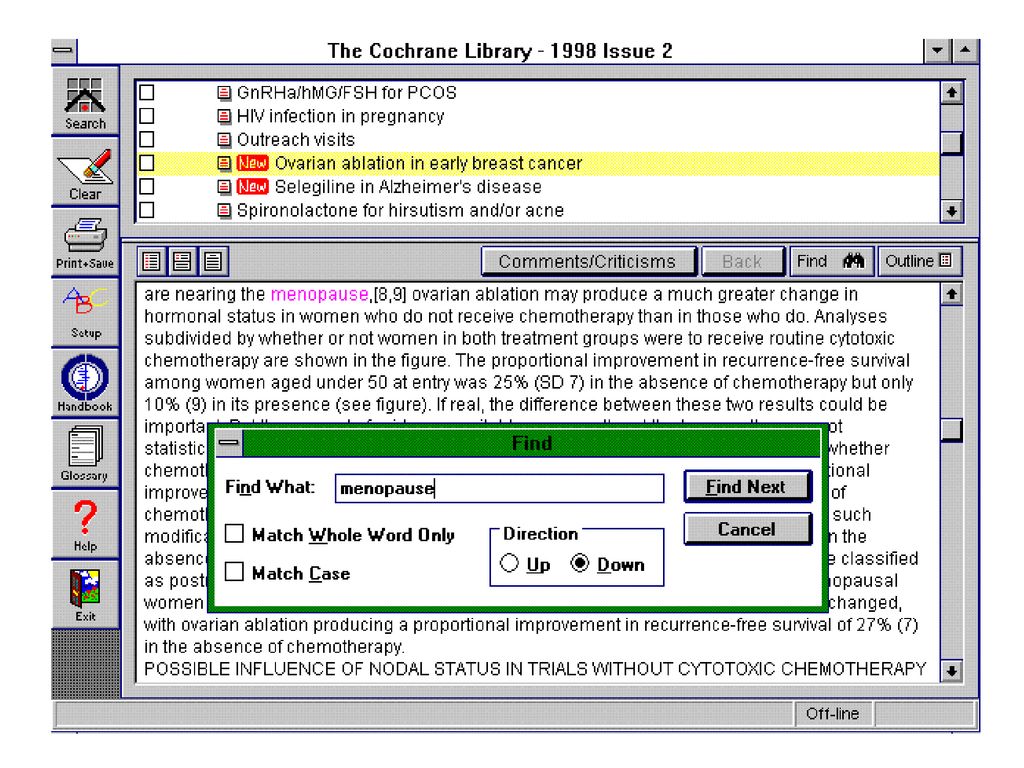Viewport: 1024px width, 768px height.
Task: Click document text scrollbar thumb
Action: 952,430
